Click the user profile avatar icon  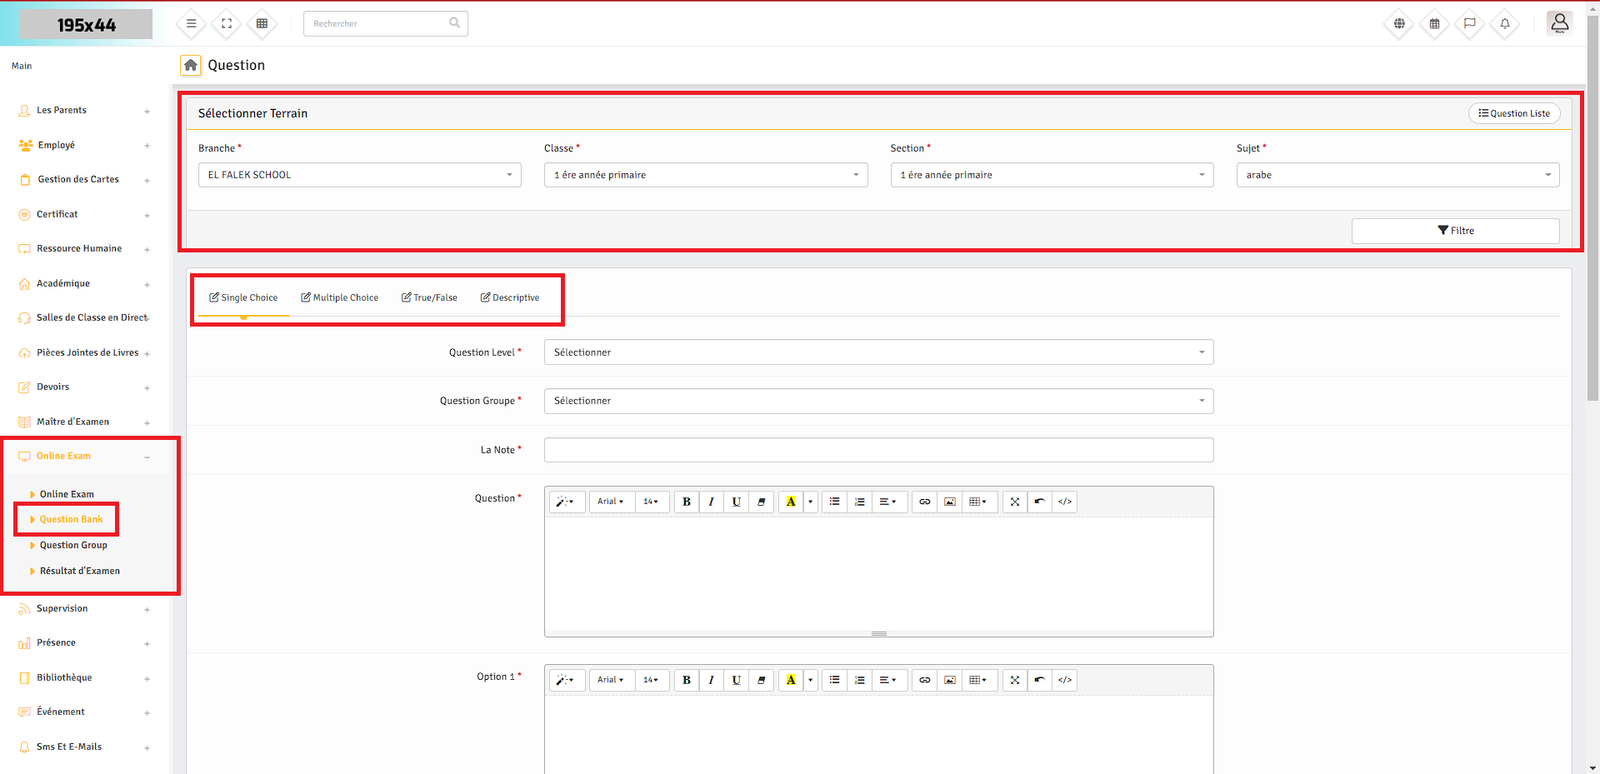pos(1559,23)
